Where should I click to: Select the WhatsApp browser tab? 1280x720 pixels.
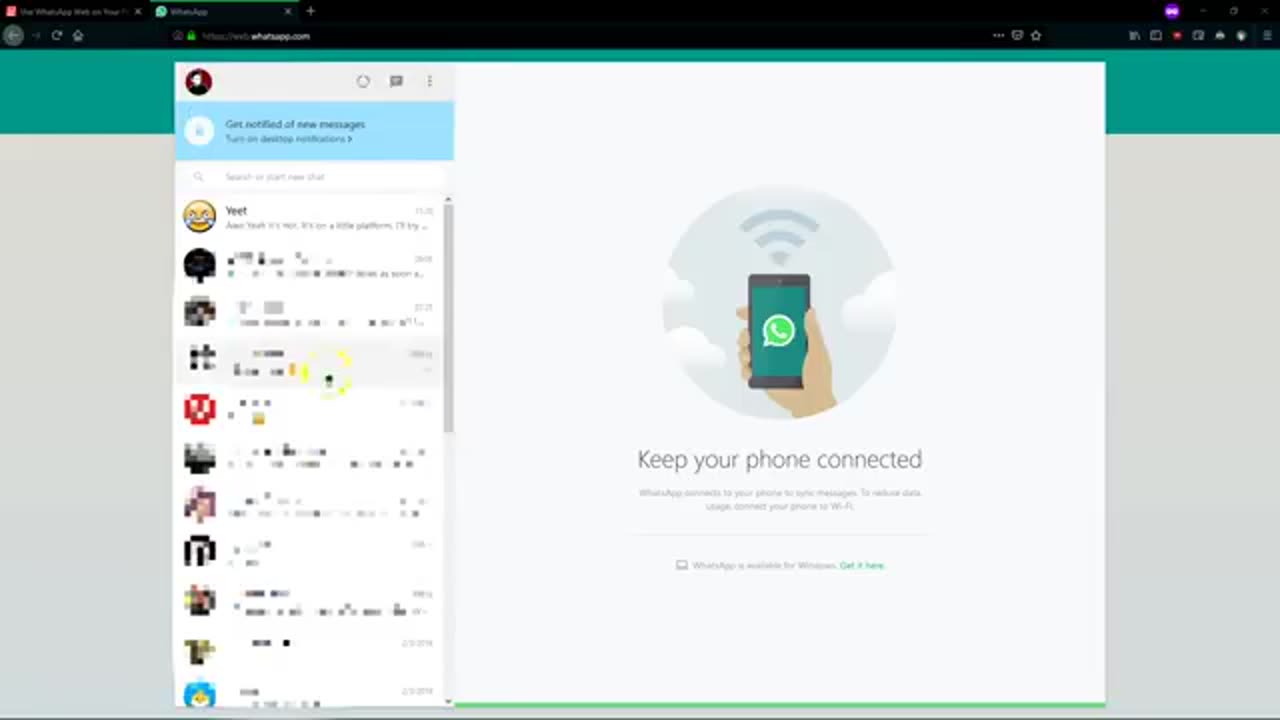point(220,11)
